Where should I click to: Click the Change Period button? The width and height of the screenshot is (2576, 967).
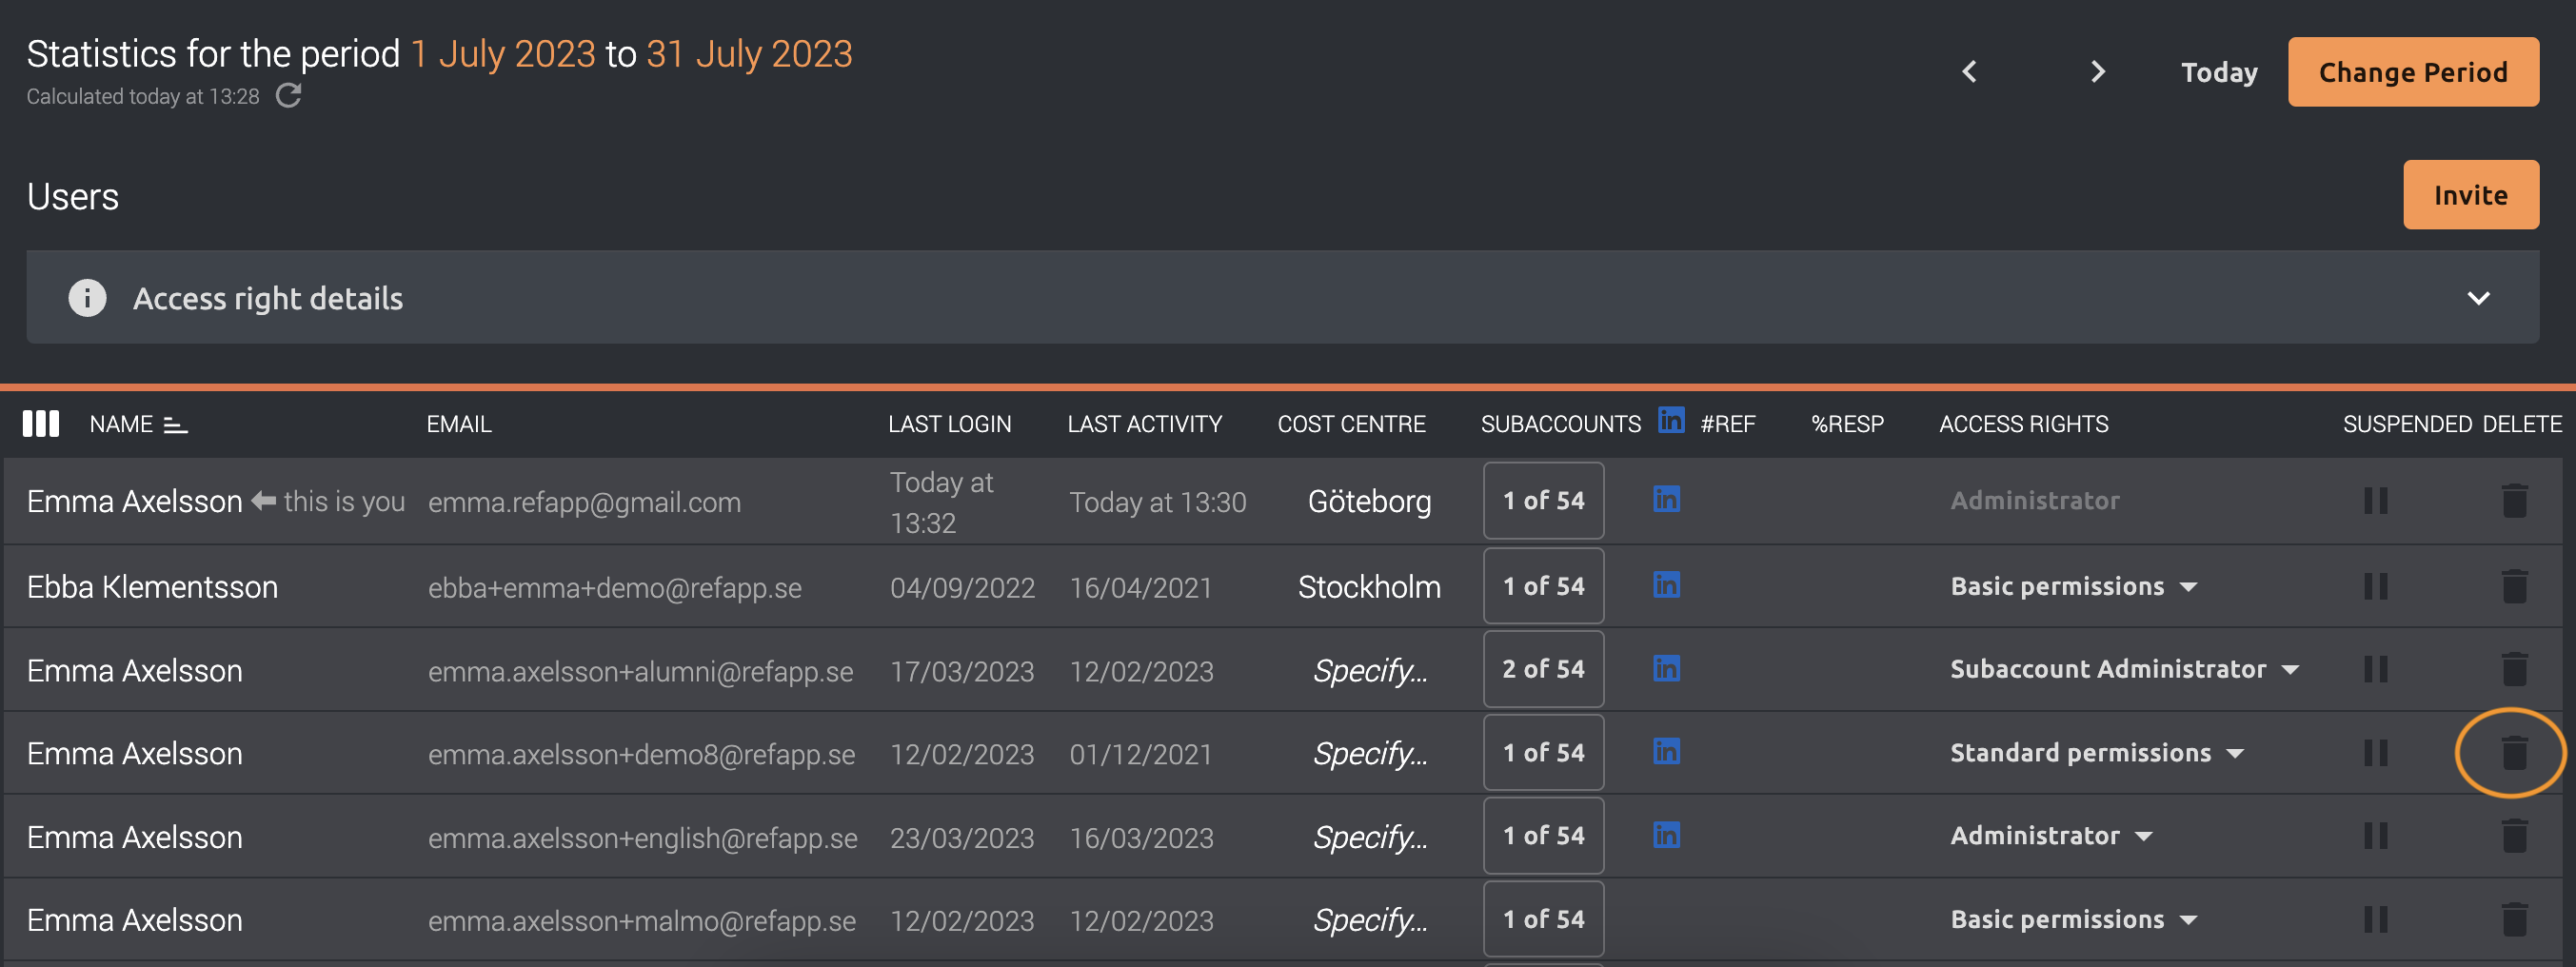pyautogui.click(x=2412, y=72)
